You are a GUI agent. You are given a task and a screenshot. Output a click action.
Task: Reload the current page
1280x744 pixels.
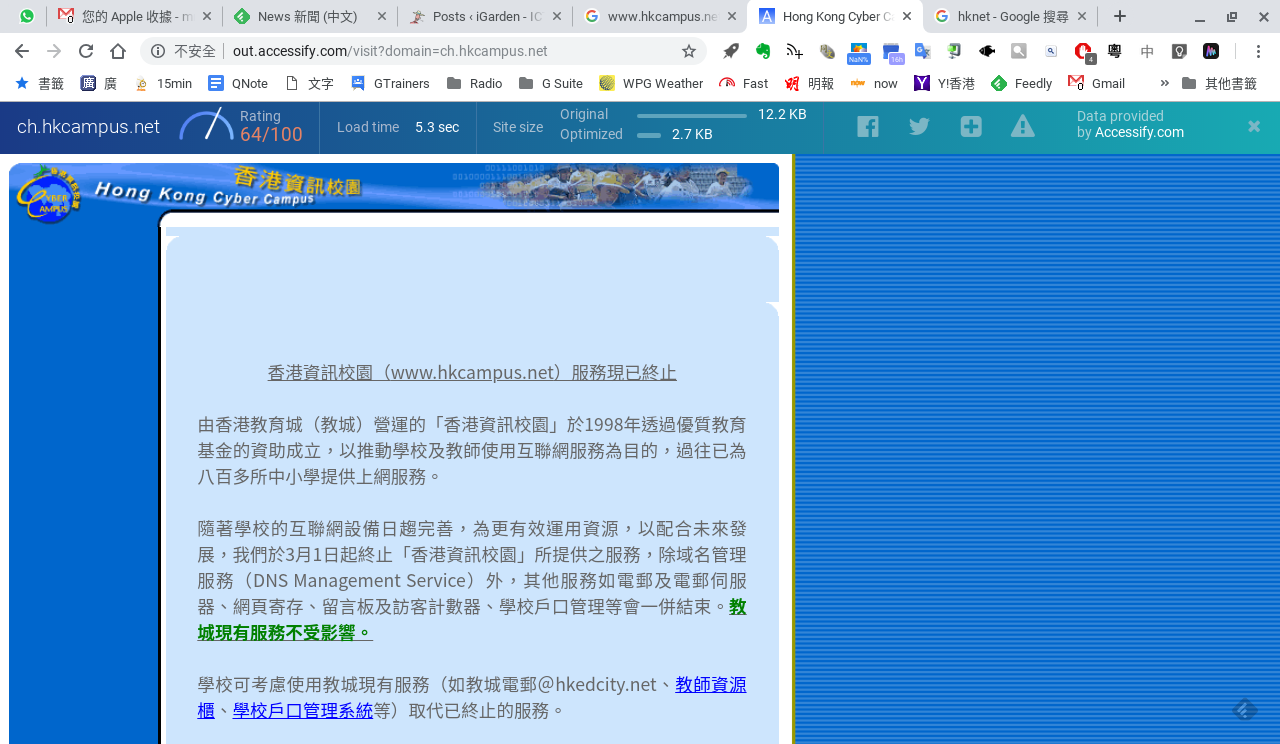pos(86,51)
